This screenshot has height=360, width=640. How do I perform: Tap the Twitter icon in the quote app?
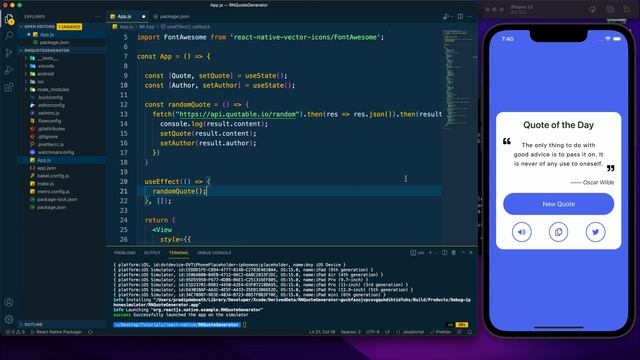(596, 232)
